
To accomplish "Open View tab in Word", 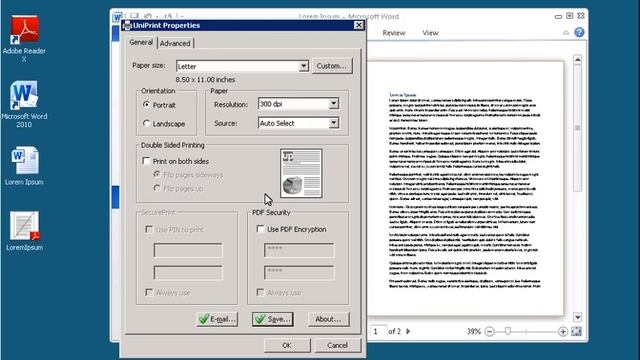I will tap(430, 33).
